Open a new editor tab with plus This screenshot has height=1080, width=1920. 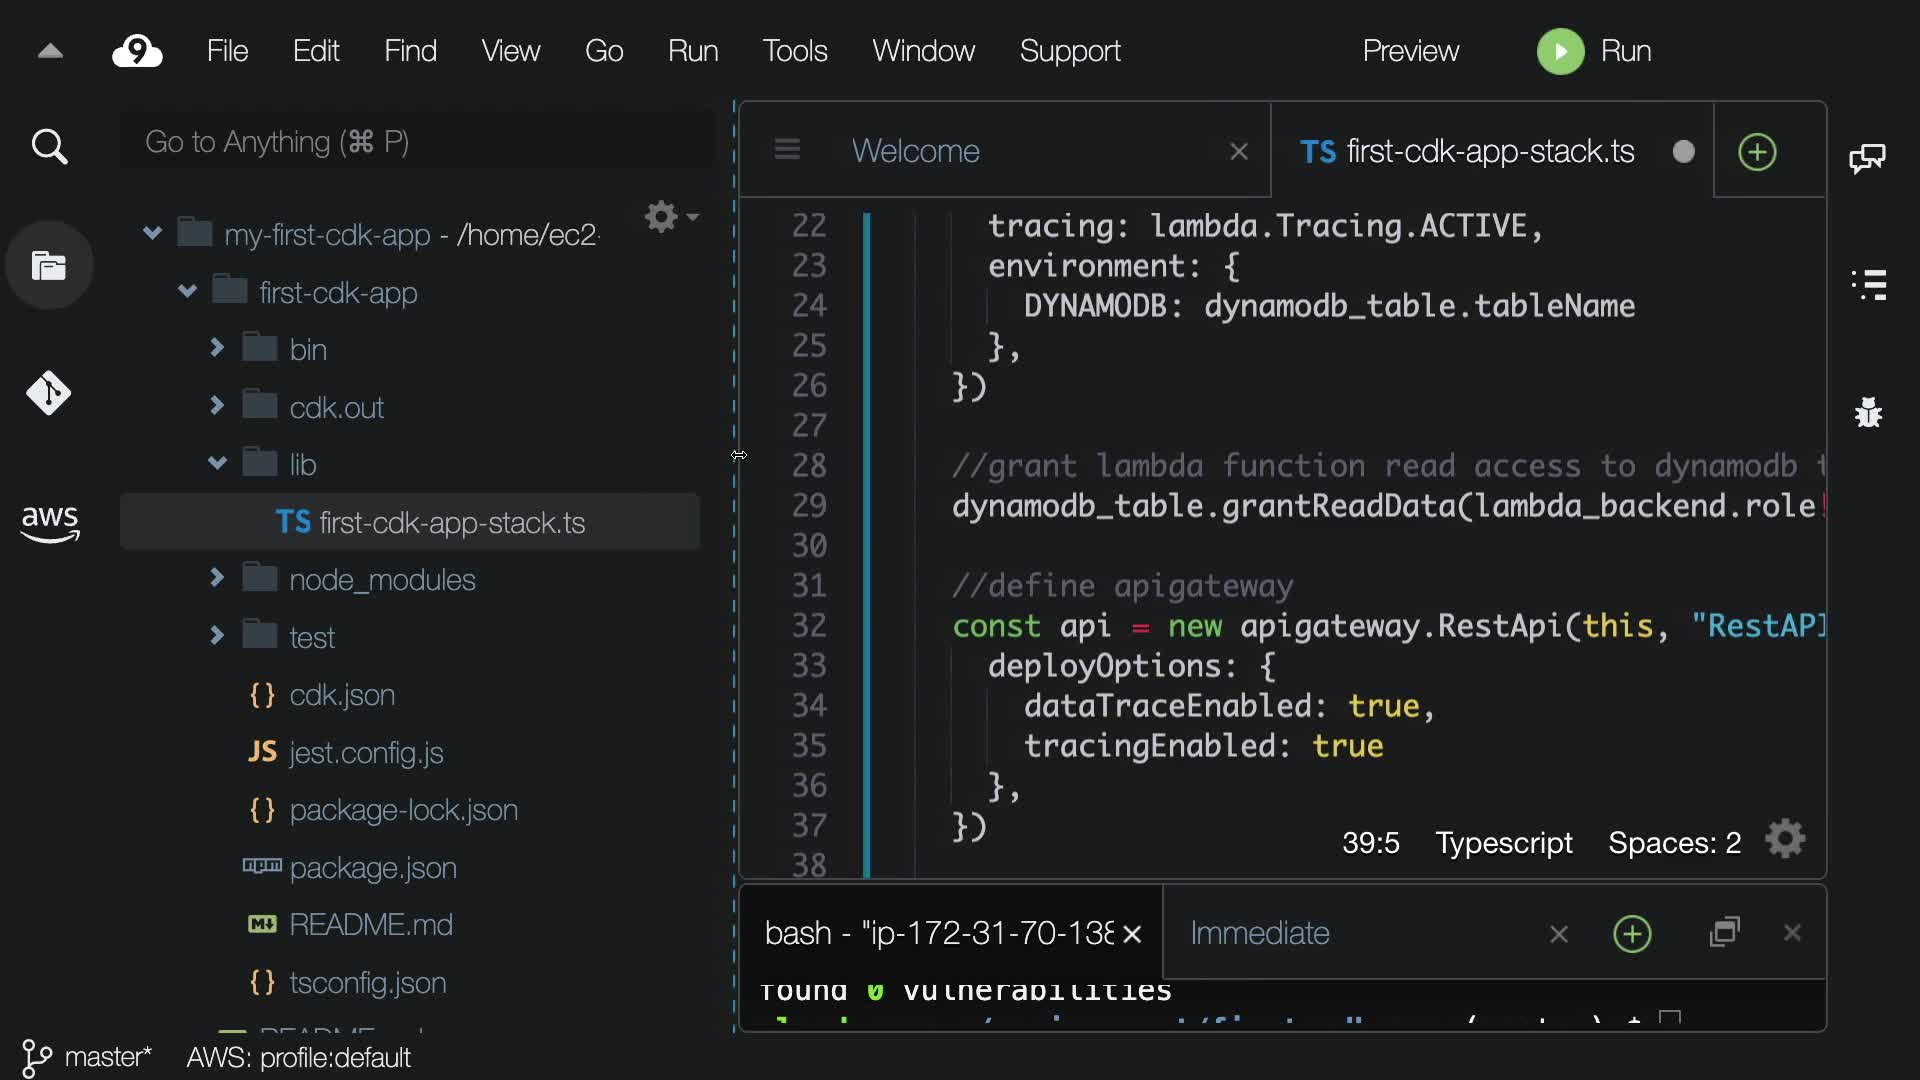pos(1757,152)
